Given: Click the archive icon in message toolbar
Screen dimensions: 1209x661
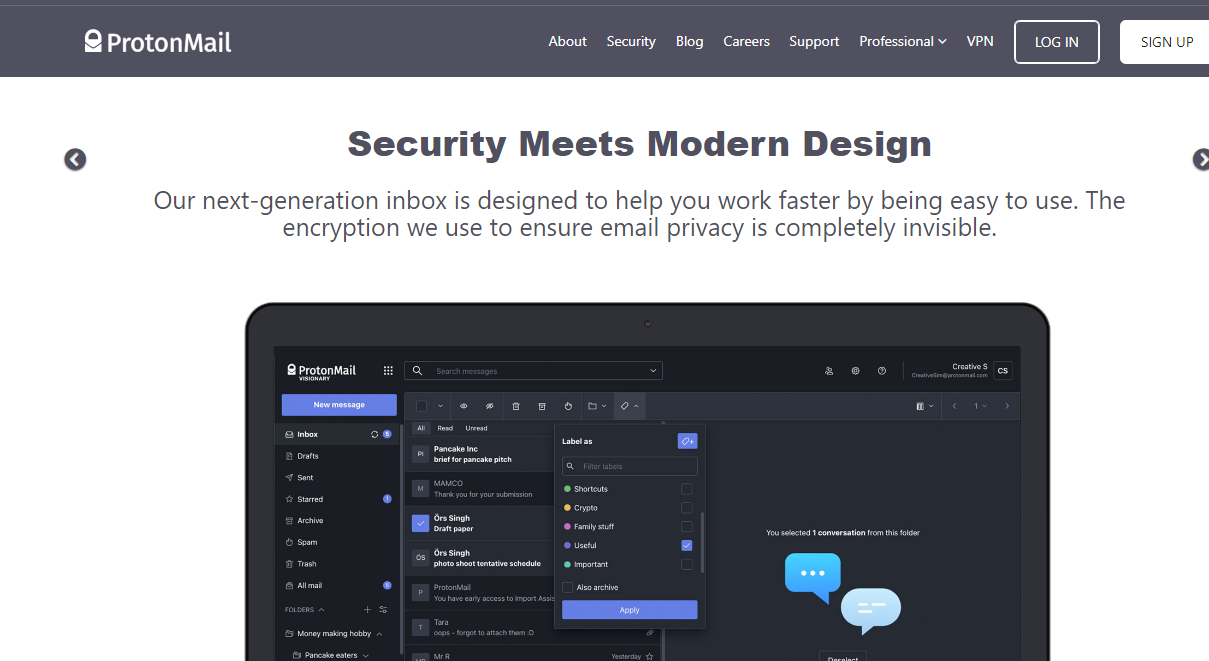Looking at the screenshot, I should tap(542, 406).
